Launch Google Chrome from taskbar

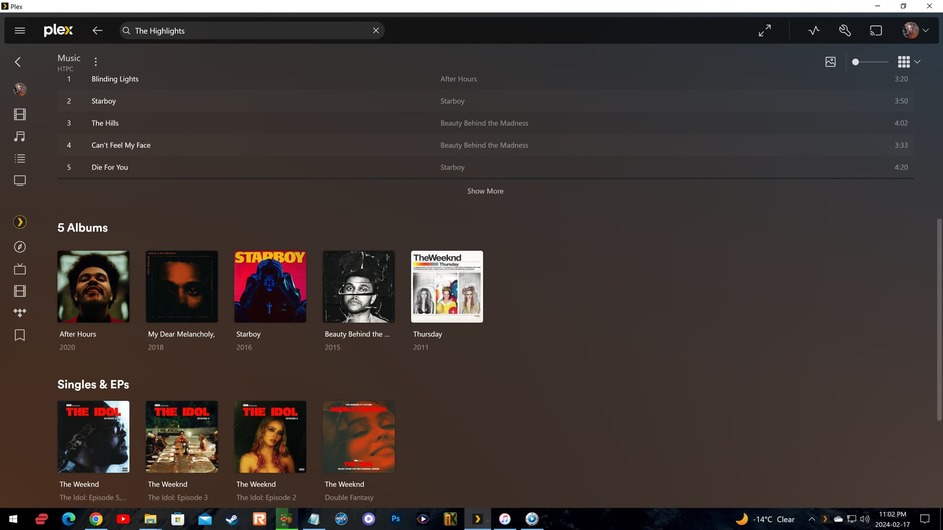coord(96,519)
